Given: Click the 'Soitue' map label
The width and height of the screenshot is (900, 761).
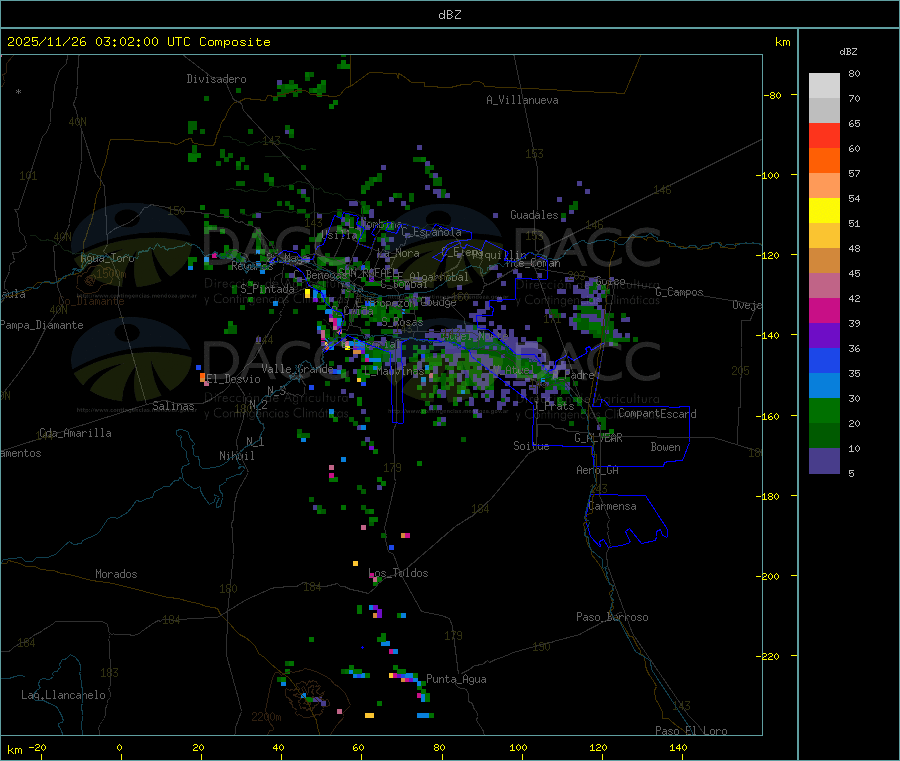Looking at the screenshot, I should pyautogui.click(x=531, y=446).
